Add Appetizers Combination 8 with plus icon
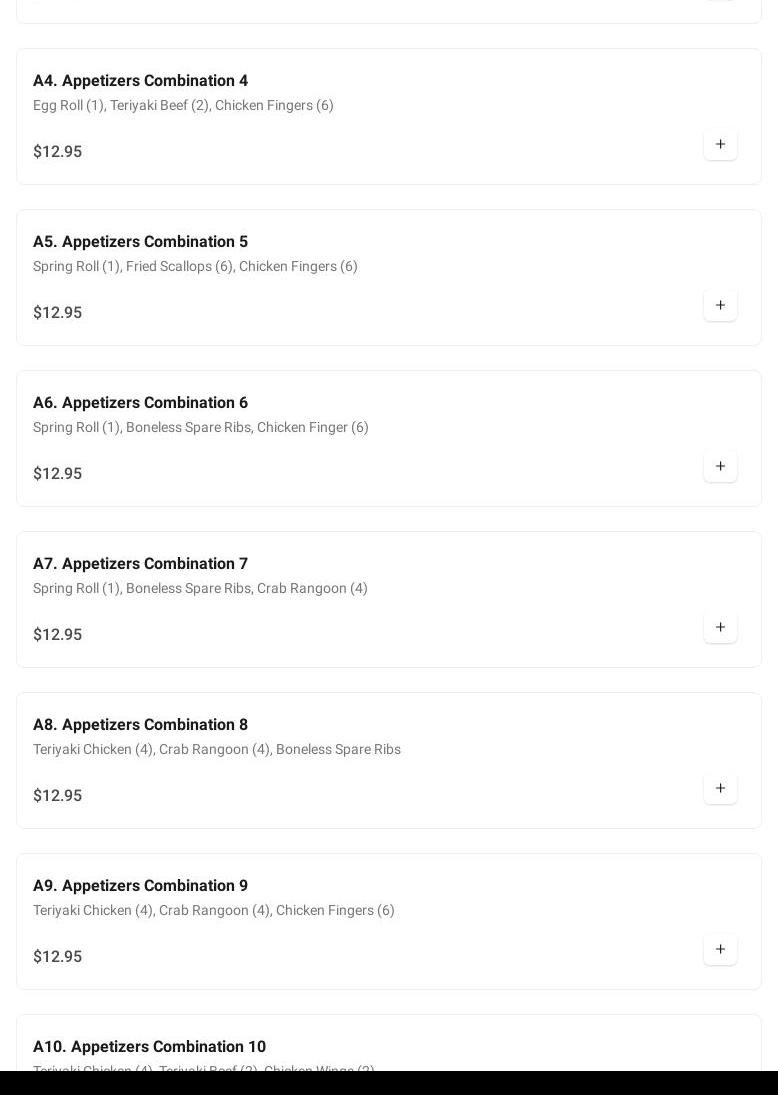The image size is (778, 1095). (720, 789)
